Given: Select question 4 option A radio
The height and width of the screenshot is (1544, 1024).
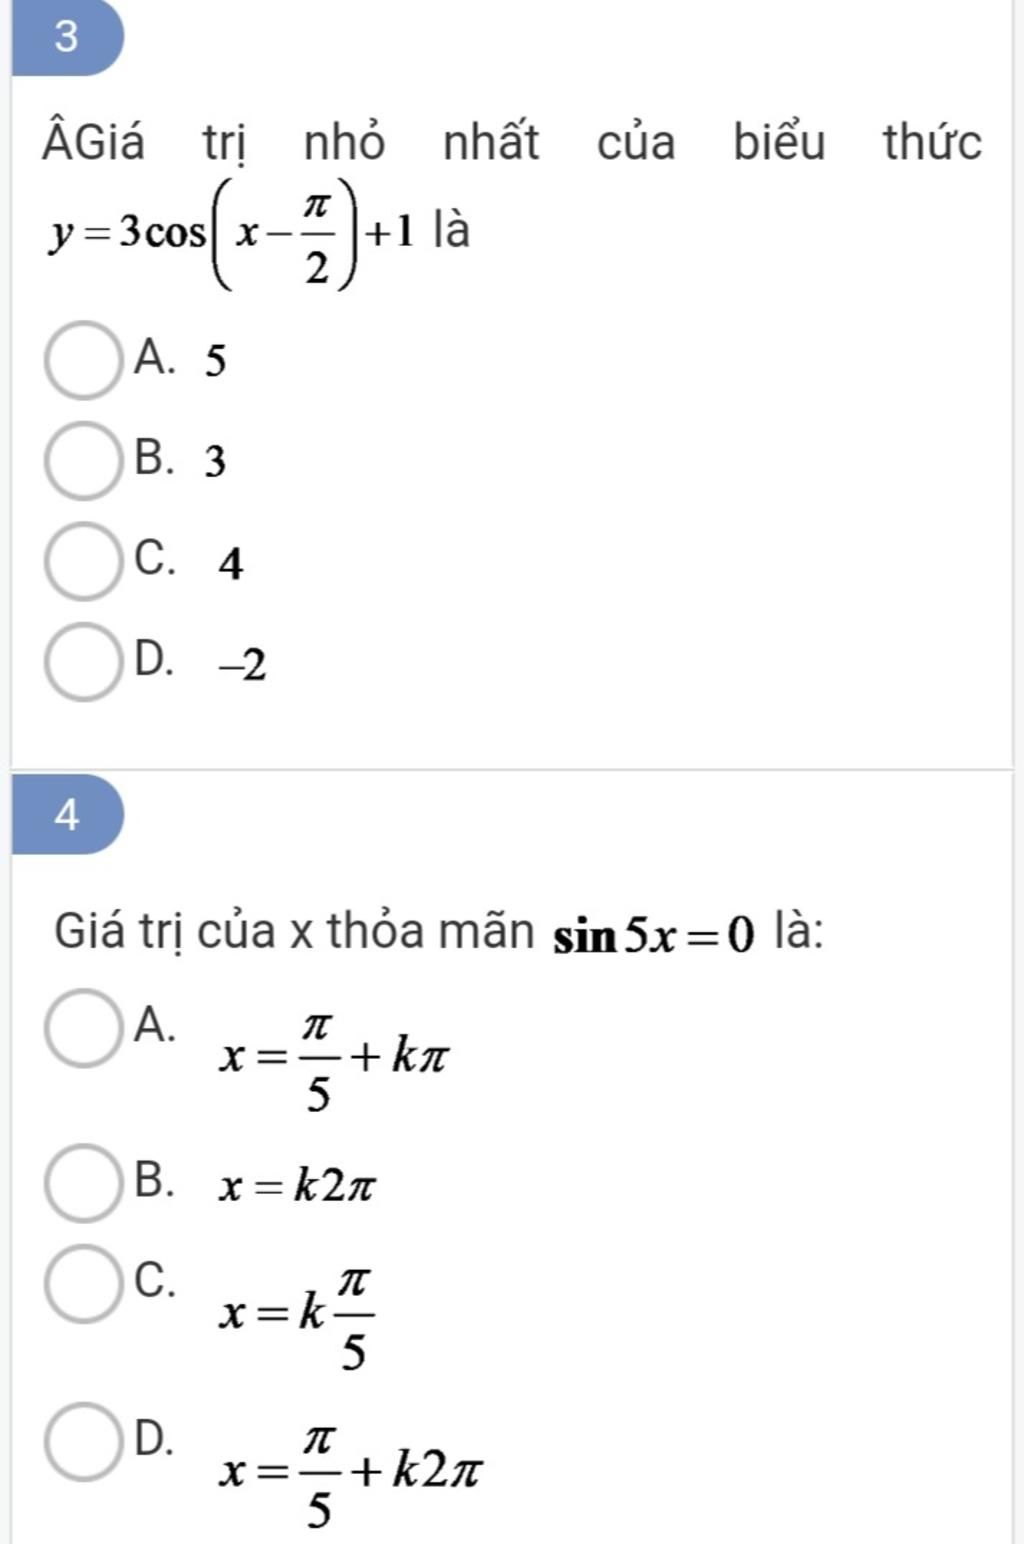Looking at the screenshot, I should (x=81, y=1028).
